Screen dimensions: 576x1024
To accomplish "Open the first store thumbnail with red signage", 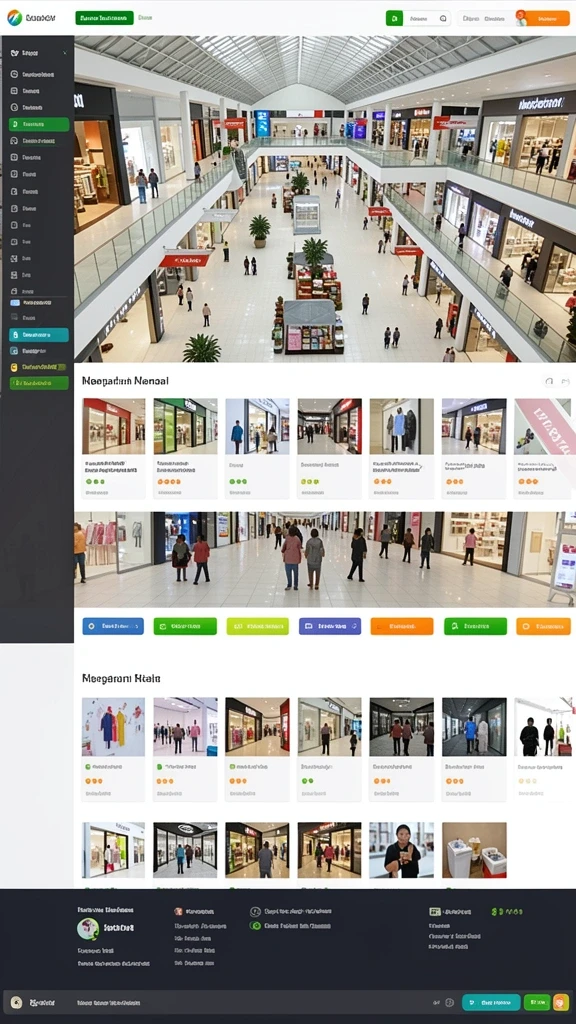I will (114, 426).
